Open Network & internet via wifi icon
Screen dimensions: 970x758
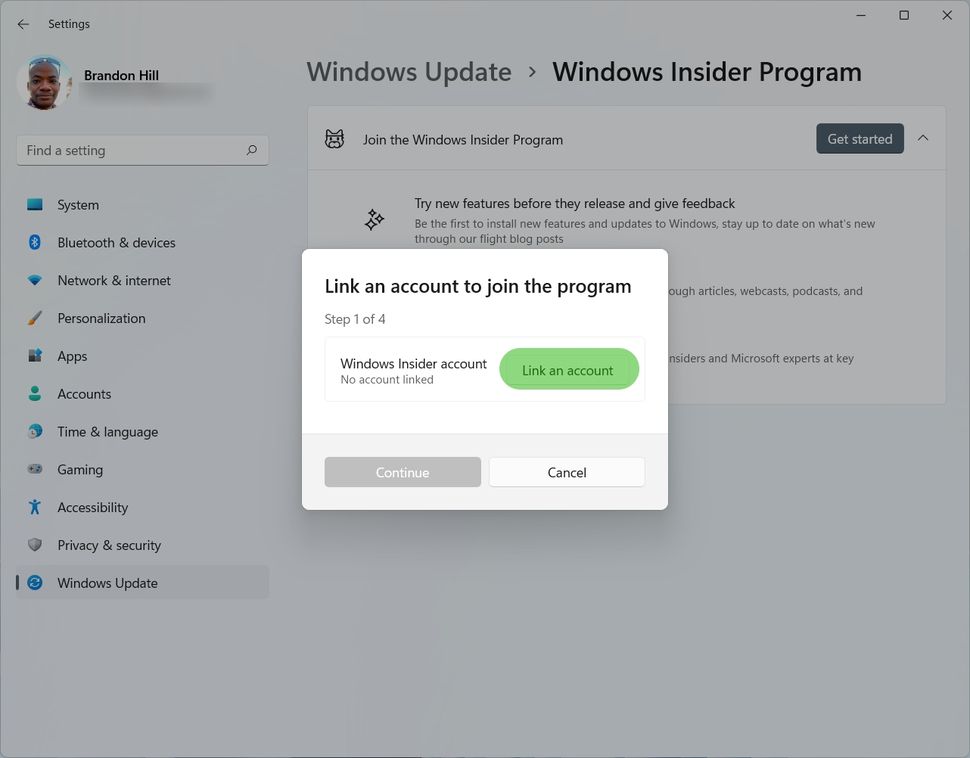[x=35, y=280]
